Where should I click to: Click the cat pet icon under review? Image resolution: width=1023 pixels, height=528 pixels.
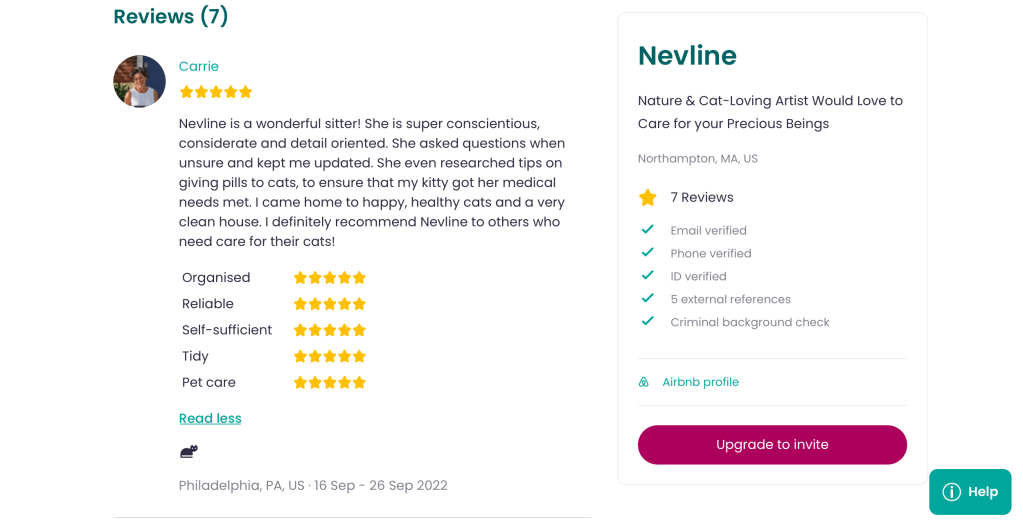pyautogui.click(x=188, y=451)
